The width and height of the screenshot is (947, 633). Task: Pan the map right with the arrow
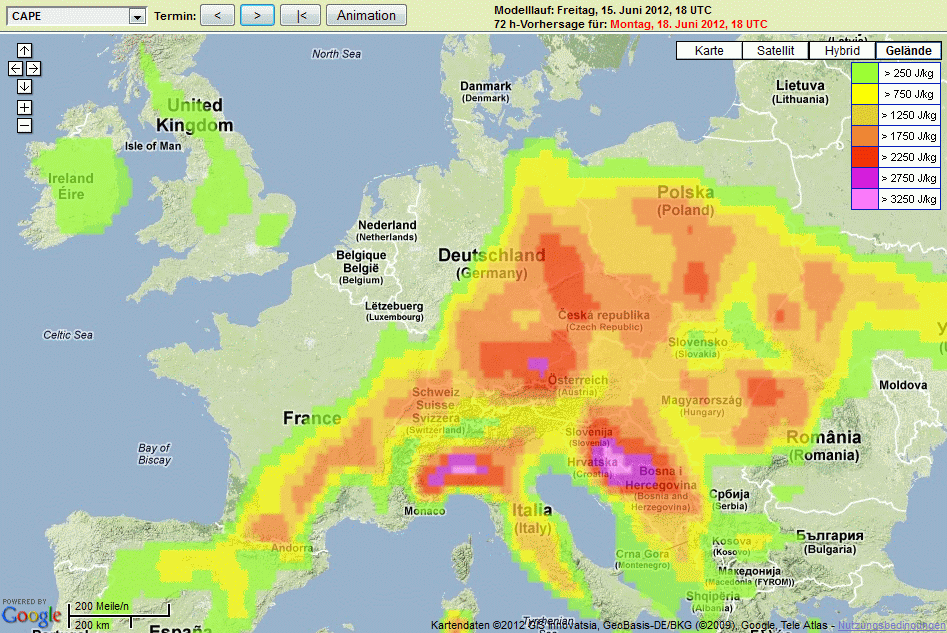click(33, 68)
